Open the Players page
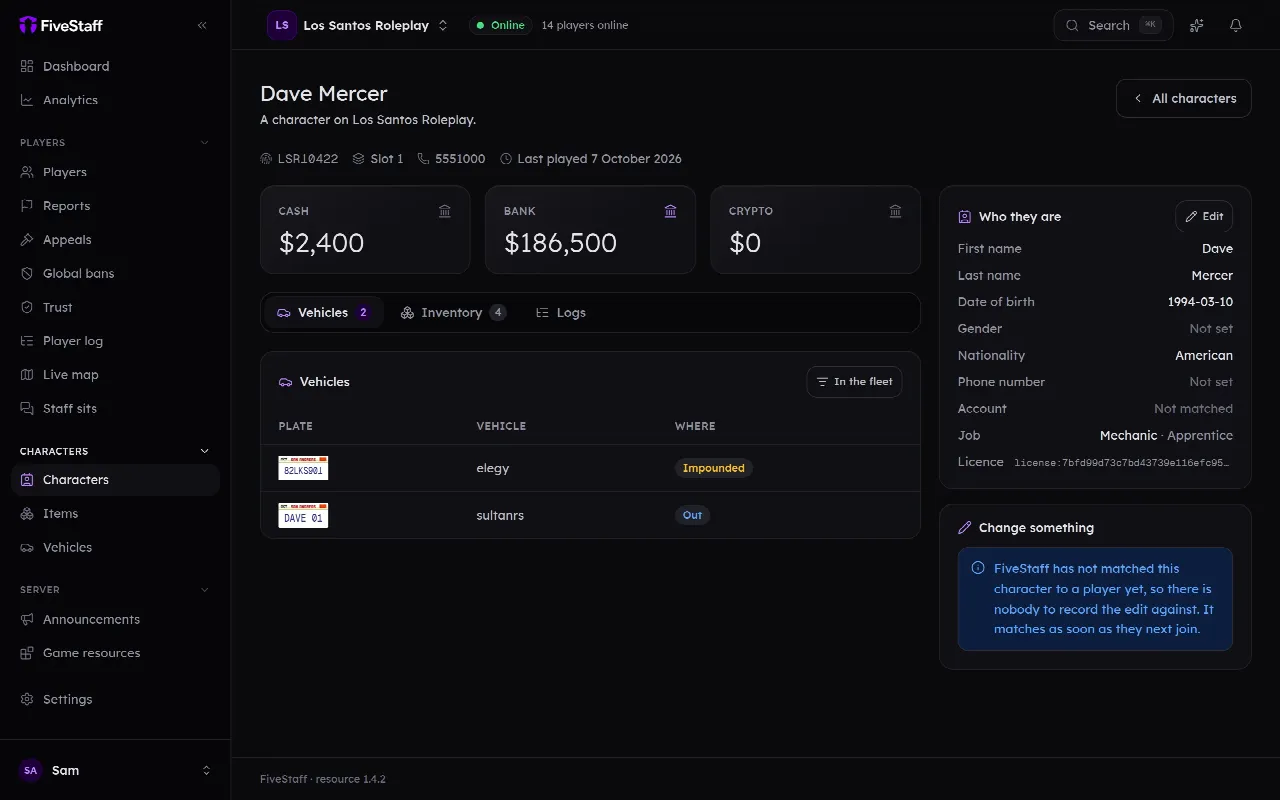The width and height of the screenshot is (1280, 800). 115,172
